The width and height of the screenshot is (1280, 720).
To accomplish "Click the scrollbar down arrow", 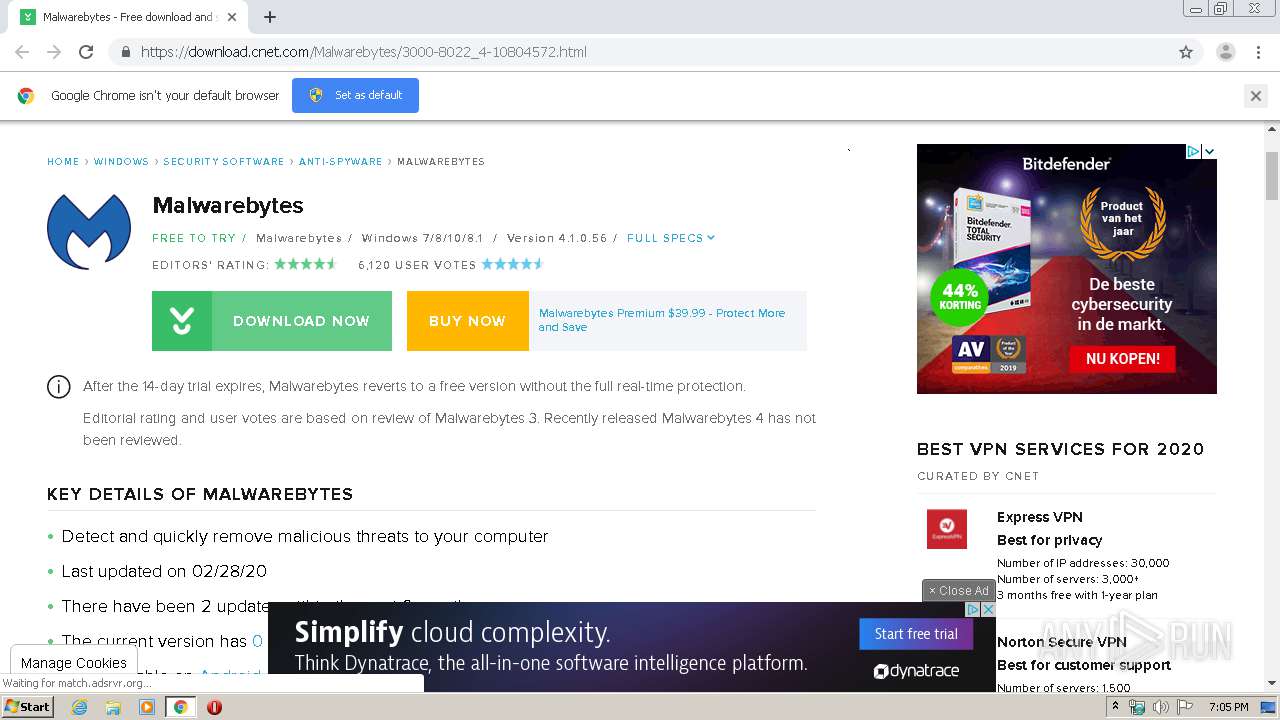I will tap(1272, 684).
